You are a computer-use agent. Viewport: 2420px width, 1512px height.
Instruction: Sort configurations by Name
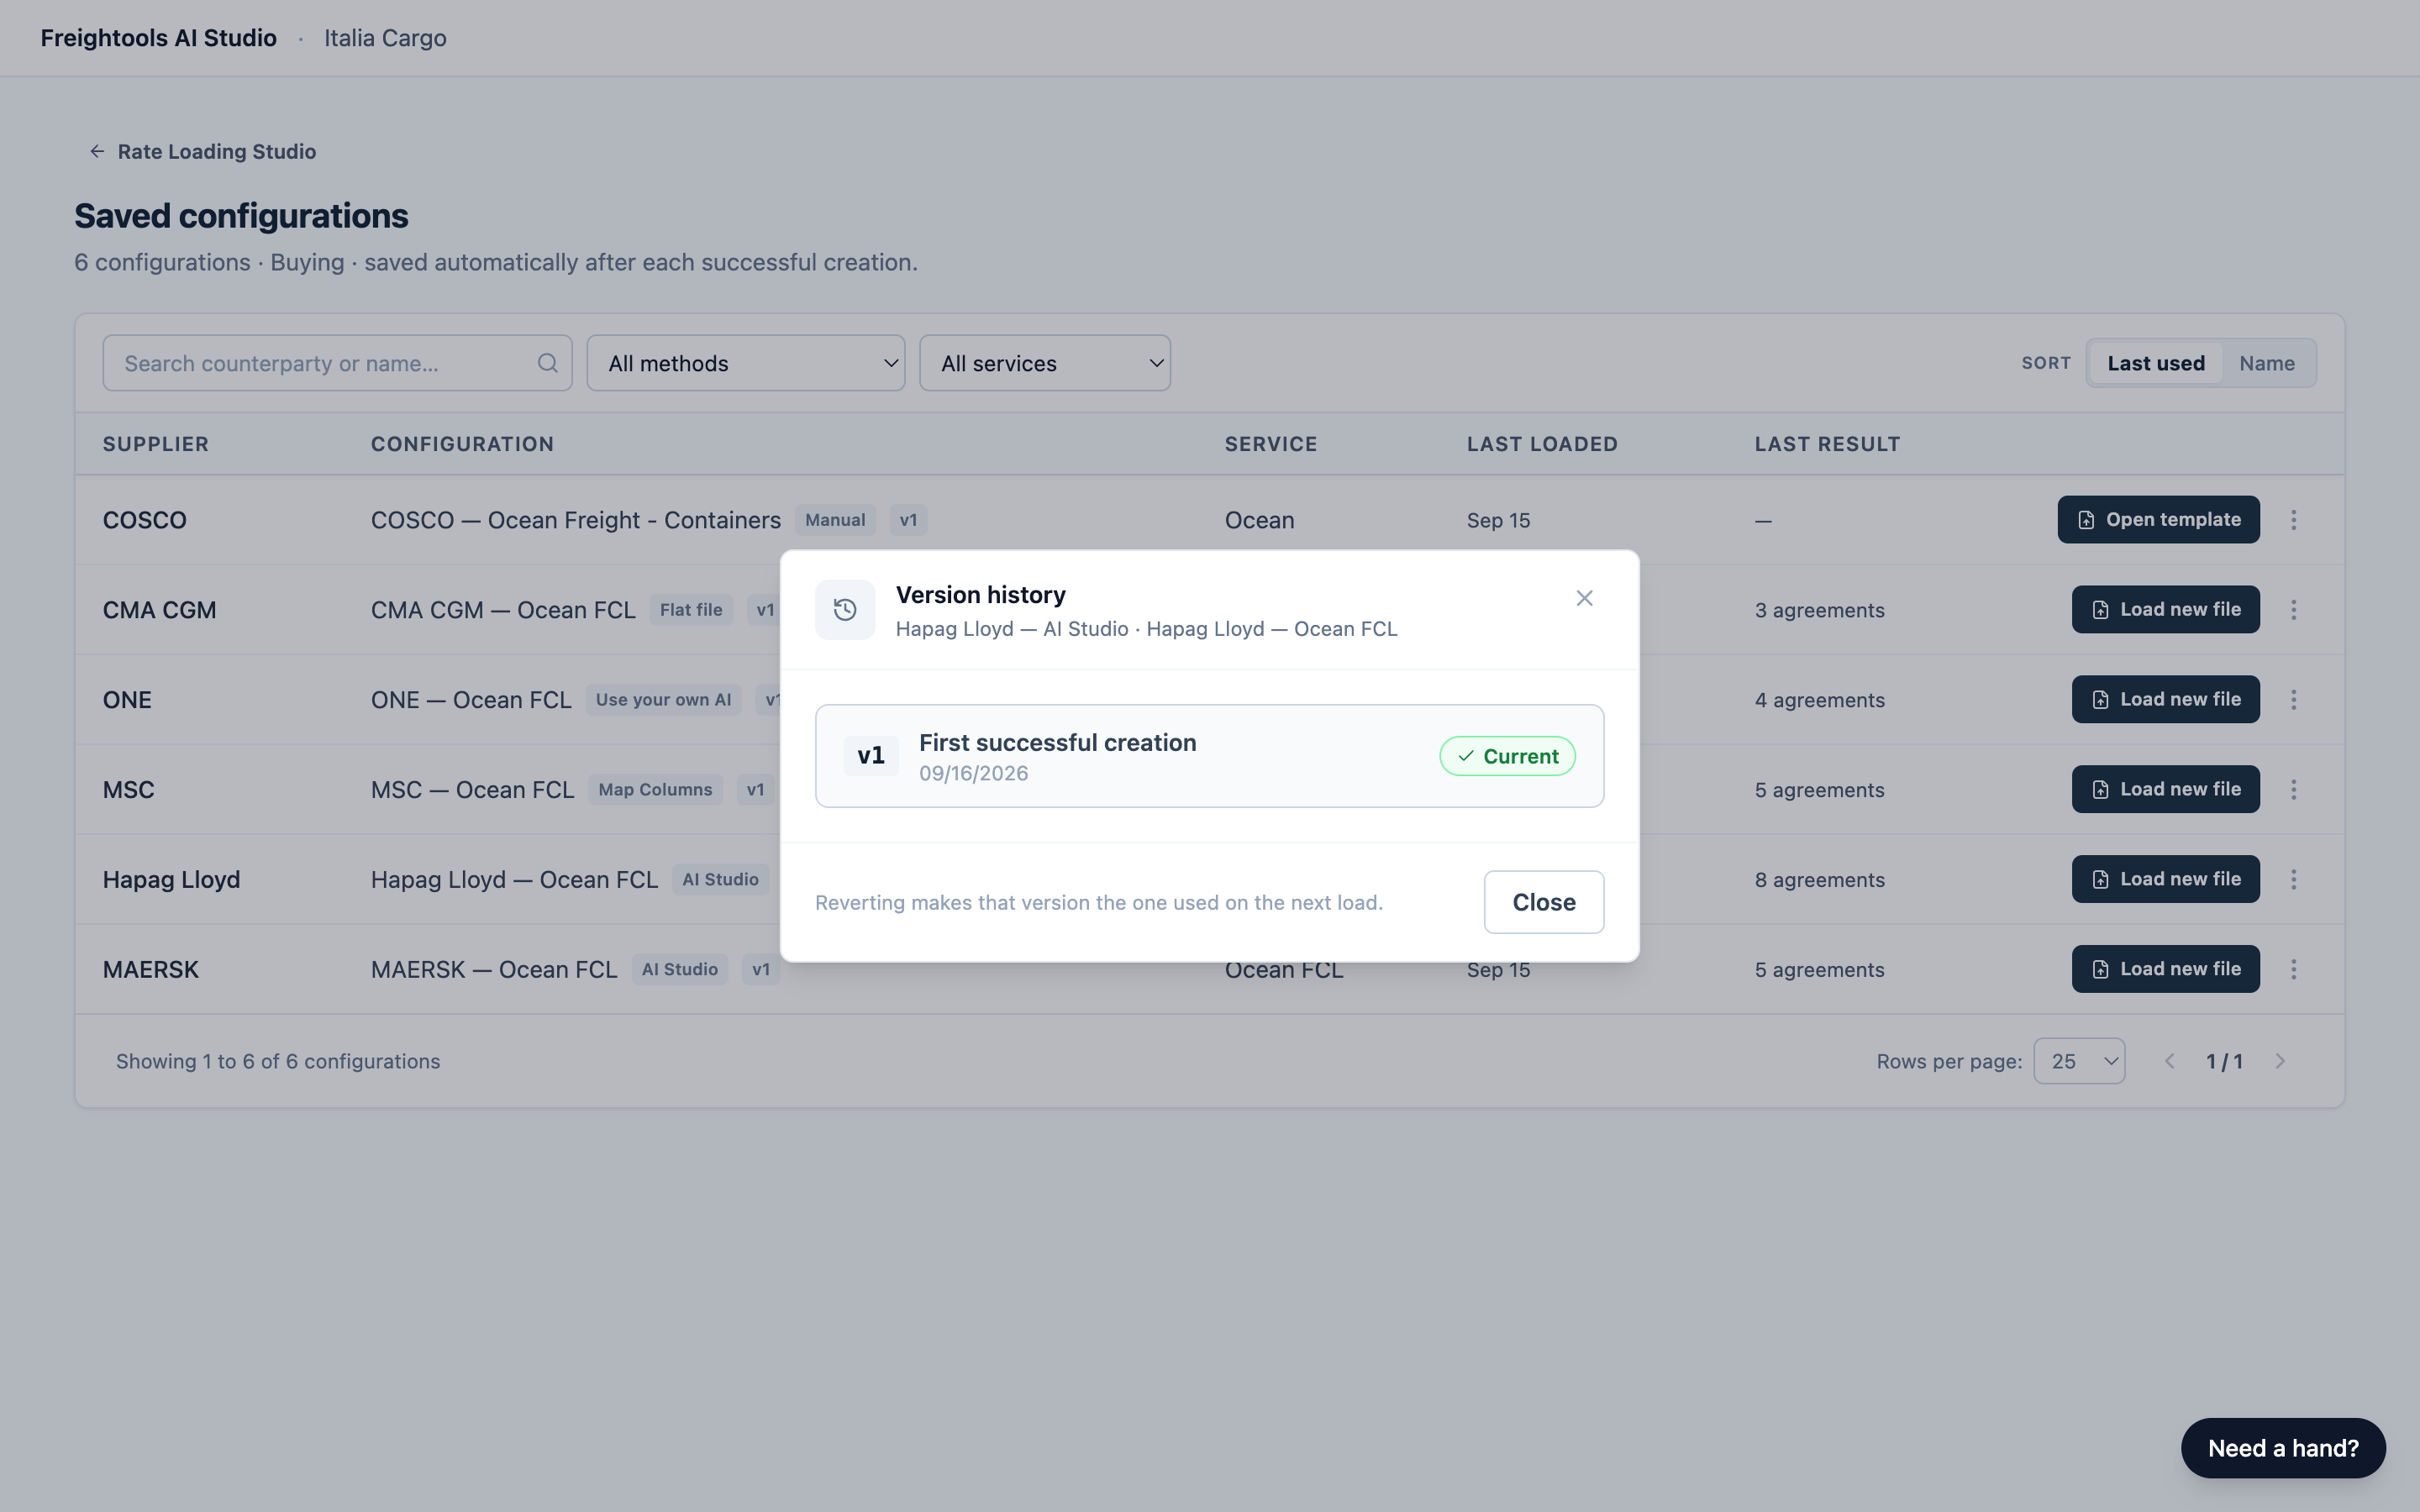[x=2266, y=363]
